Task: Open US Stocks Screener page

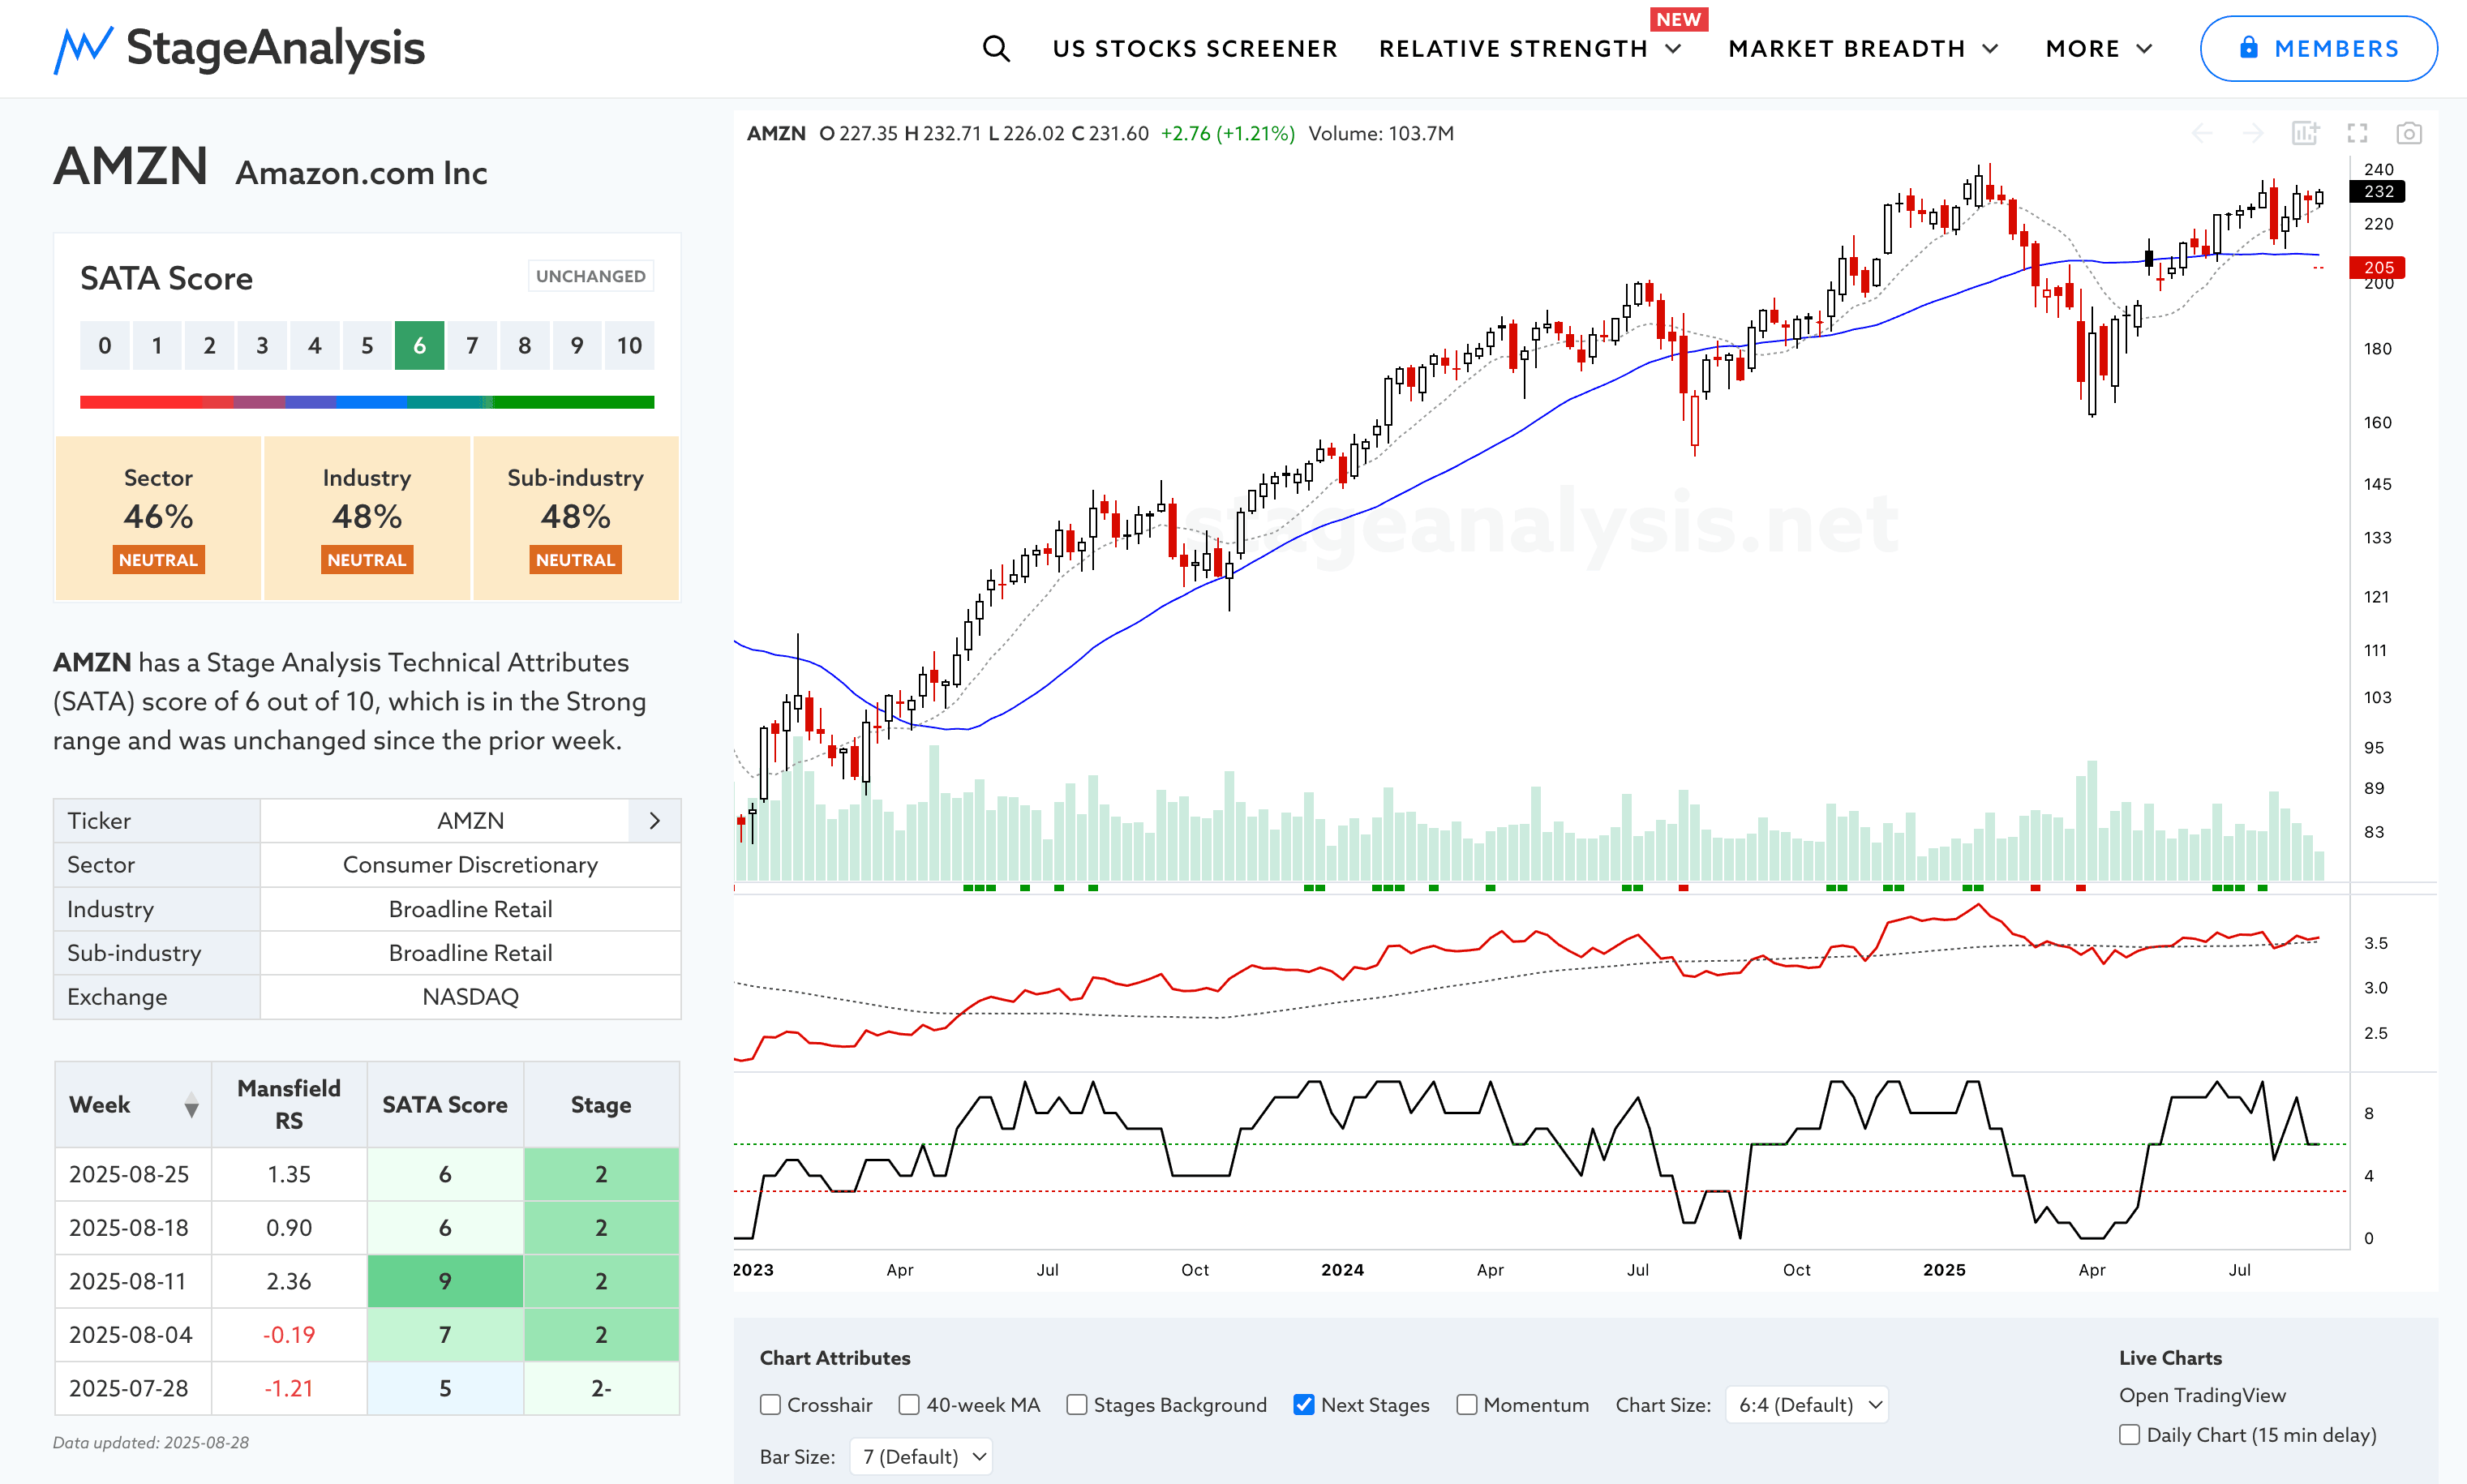Action: coord(1195,49)
